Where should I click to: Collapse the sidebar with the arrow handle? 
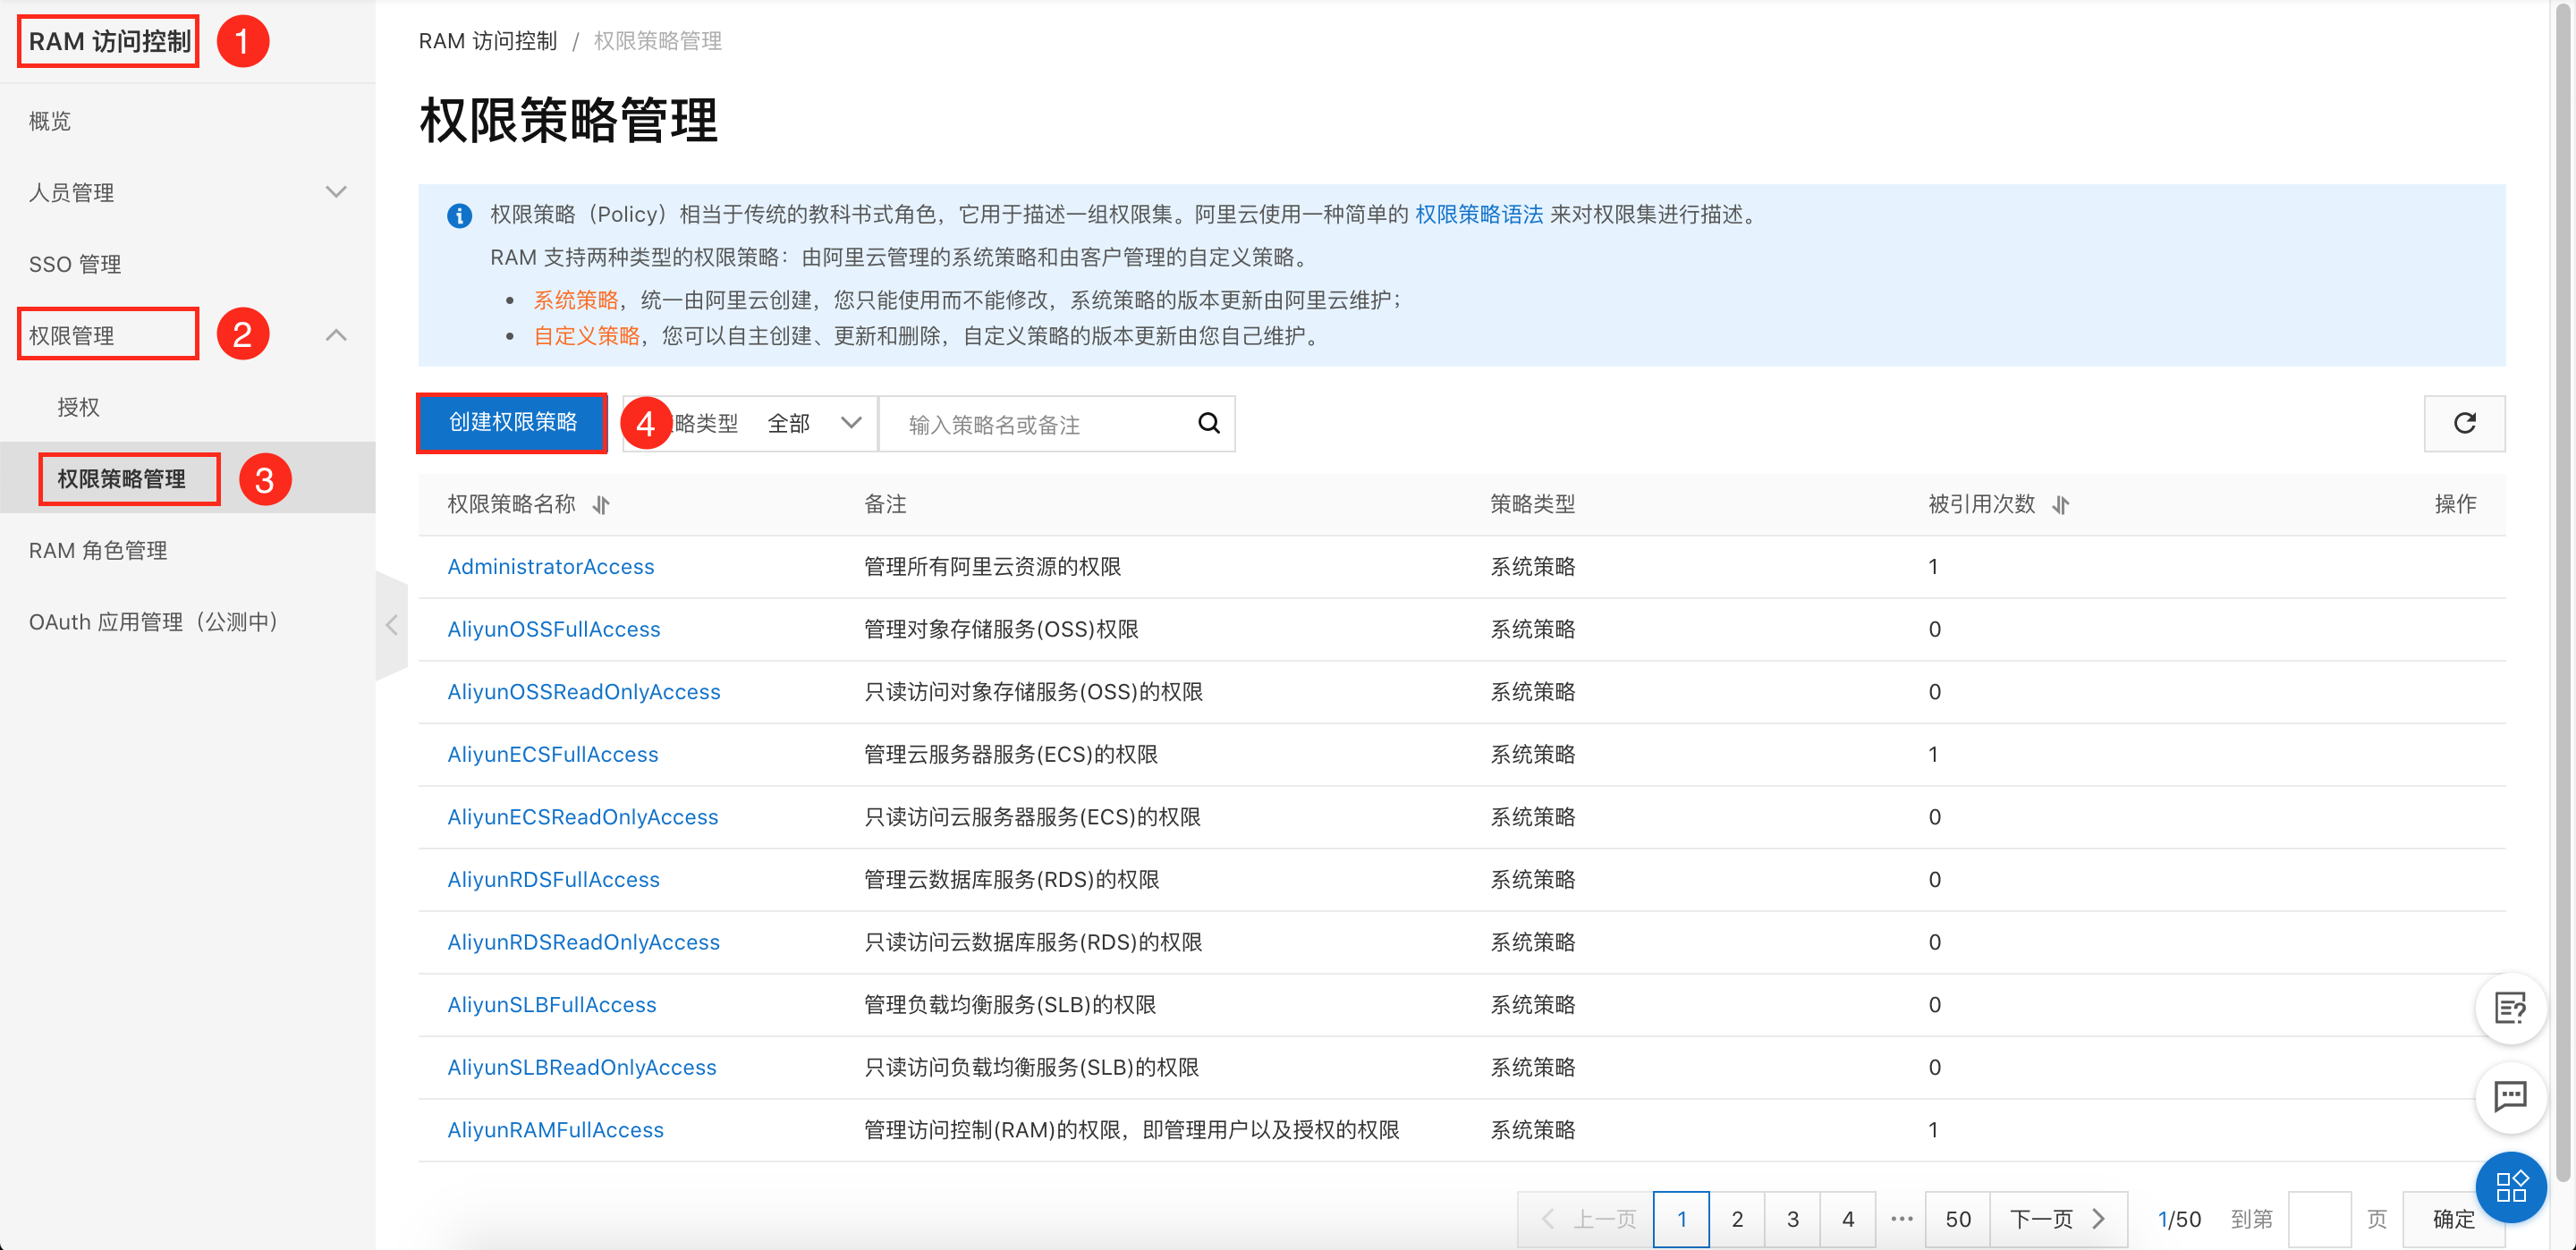pos(391,625)
